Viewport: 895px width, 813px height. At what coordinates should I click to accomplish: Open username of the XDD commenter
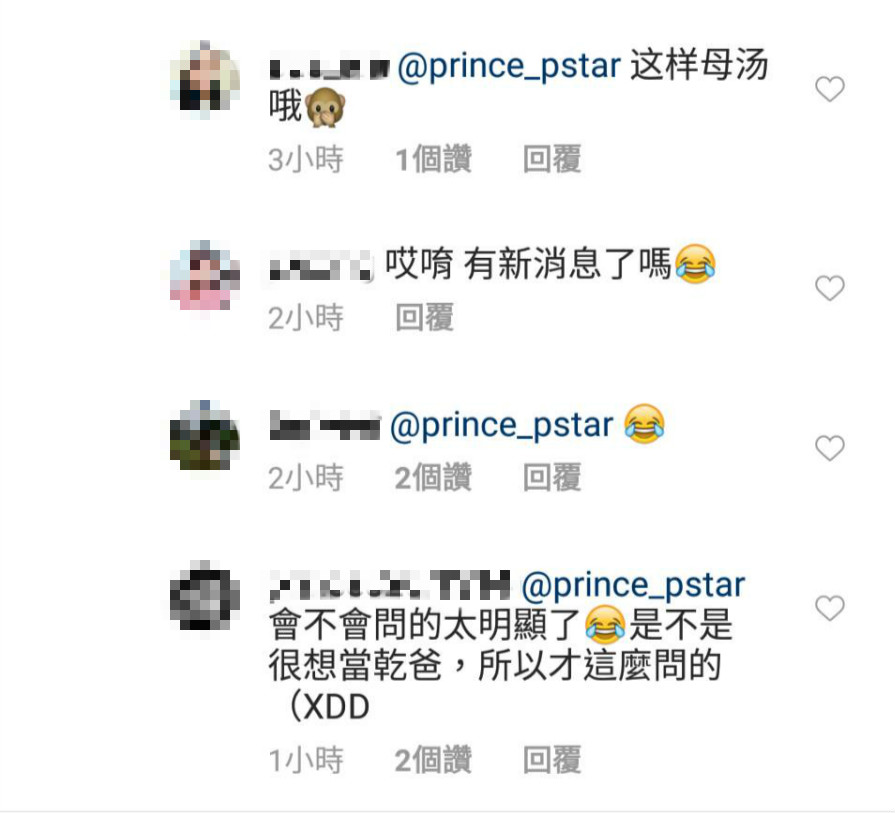389,586
